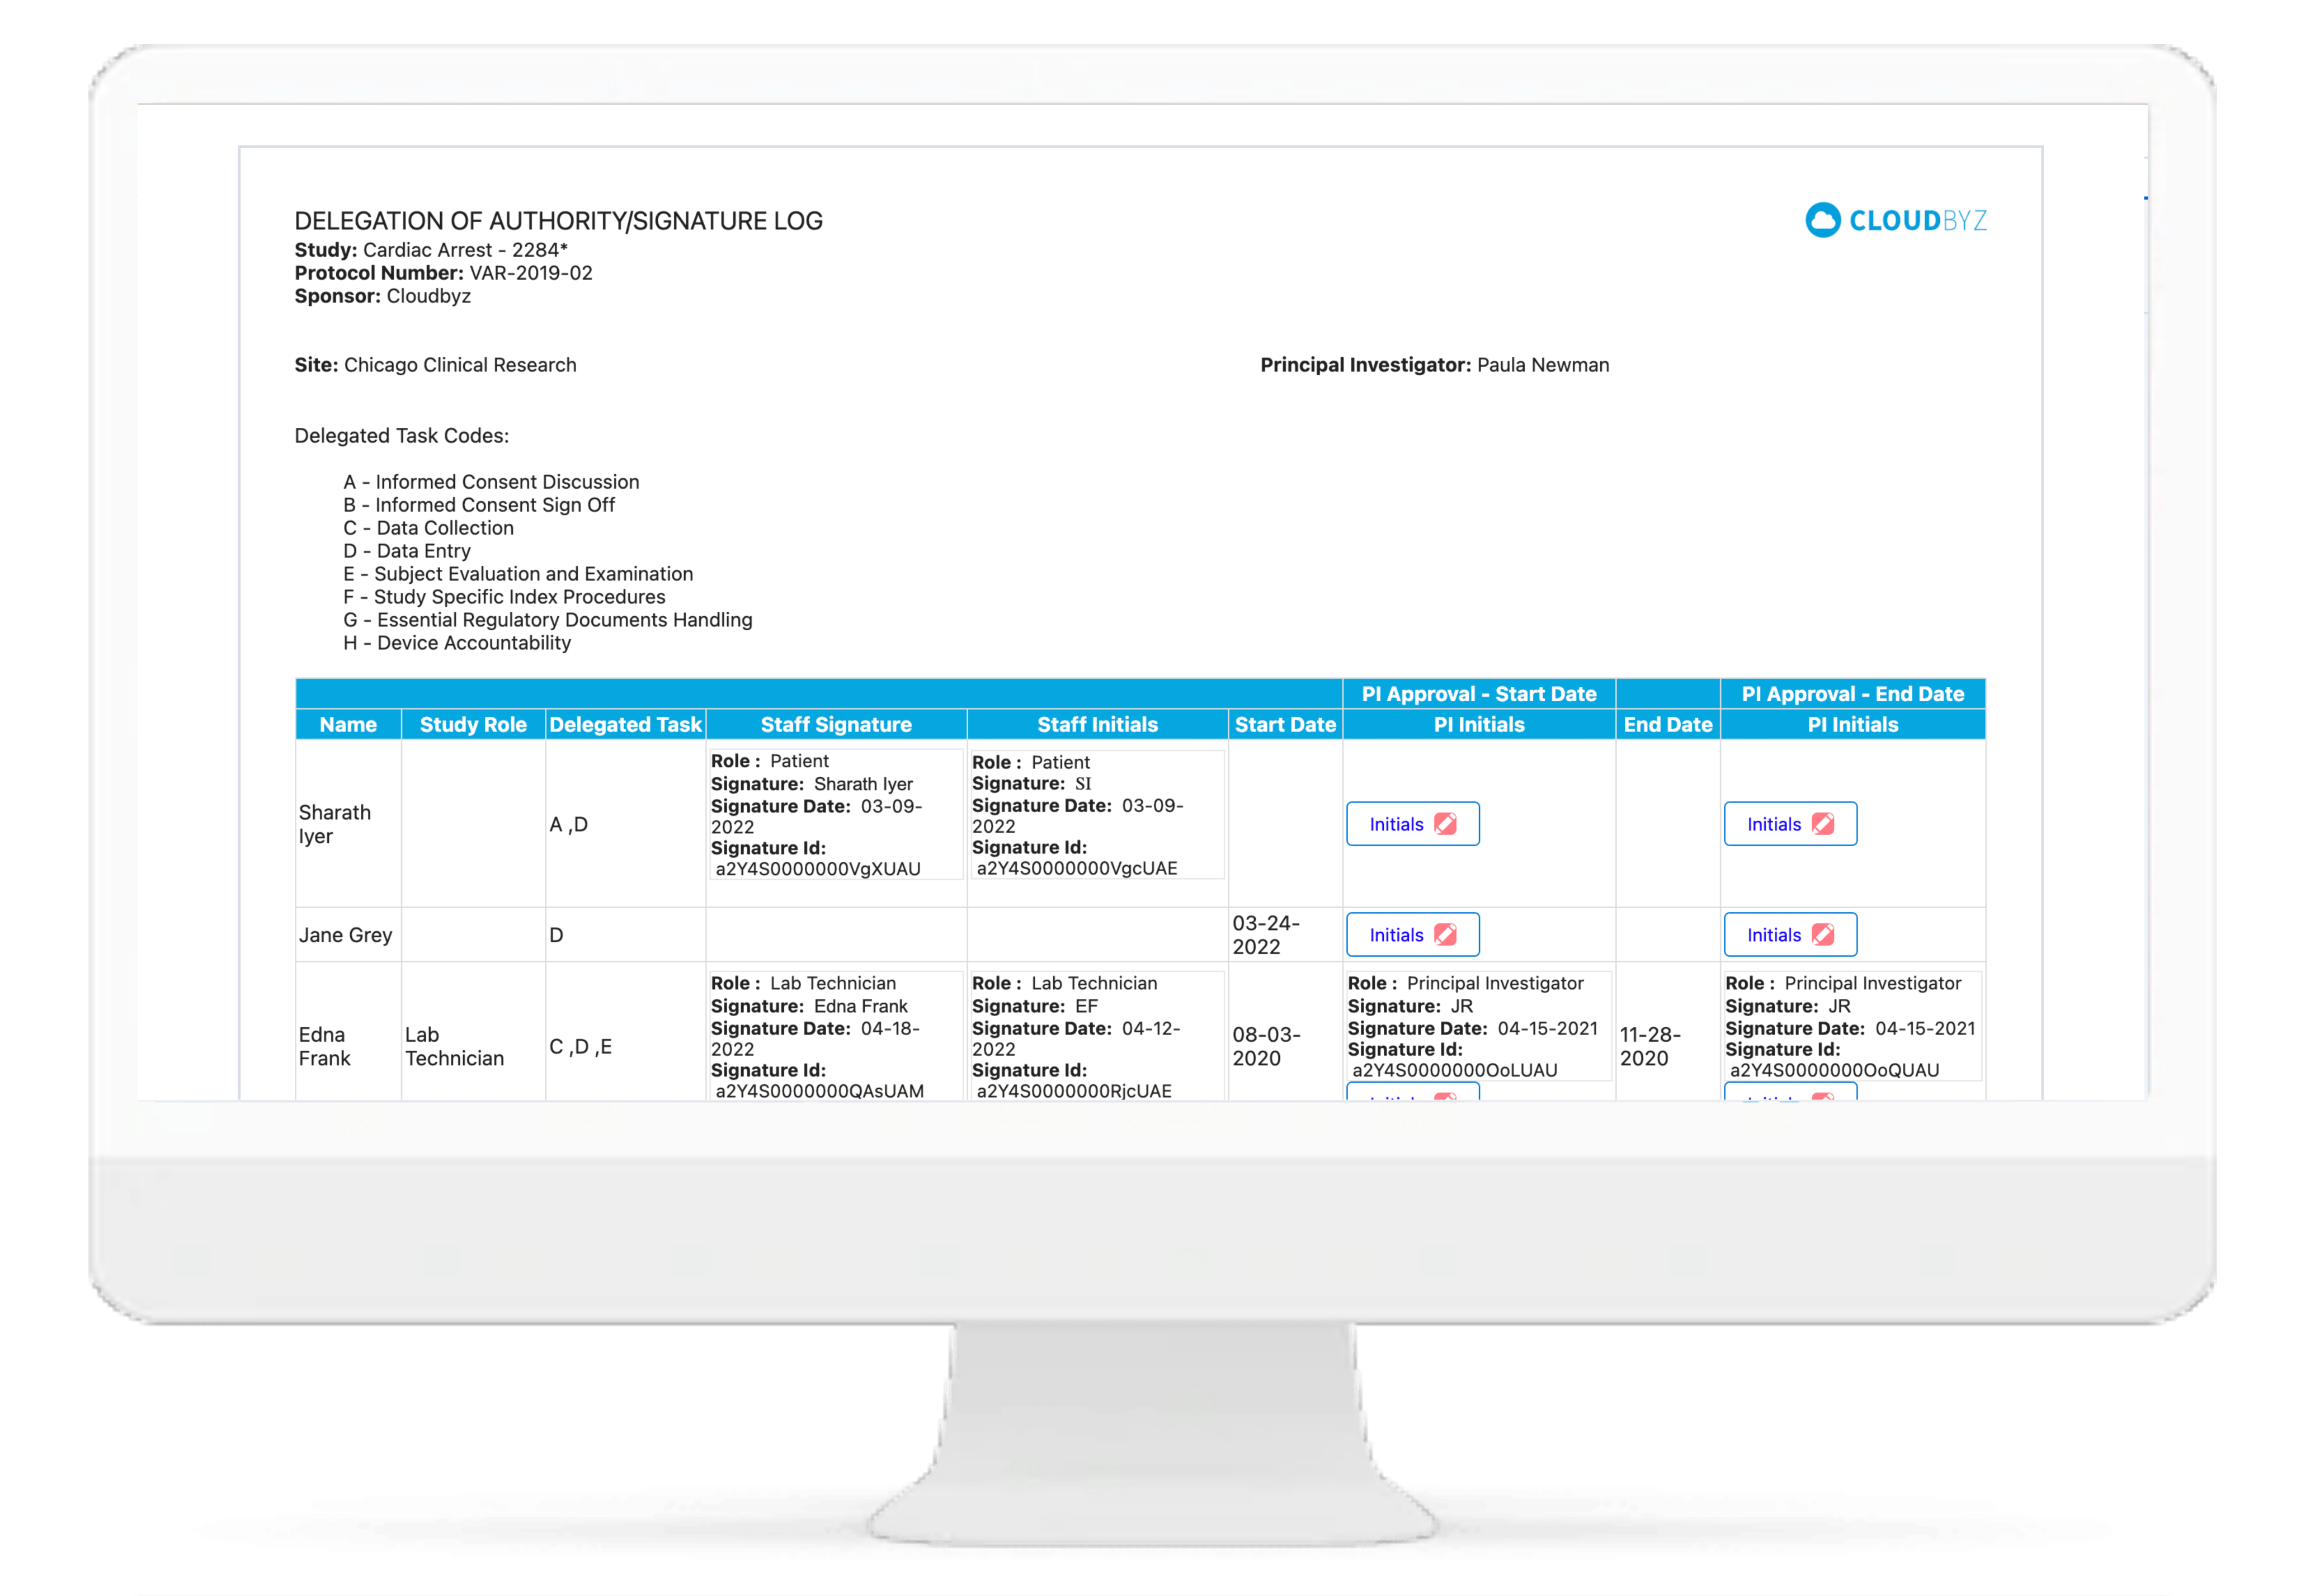Click pencil icon in Sharath Iyer start-date Initials
The image size is (2305, 1596).
click(x=1445, y=824)
